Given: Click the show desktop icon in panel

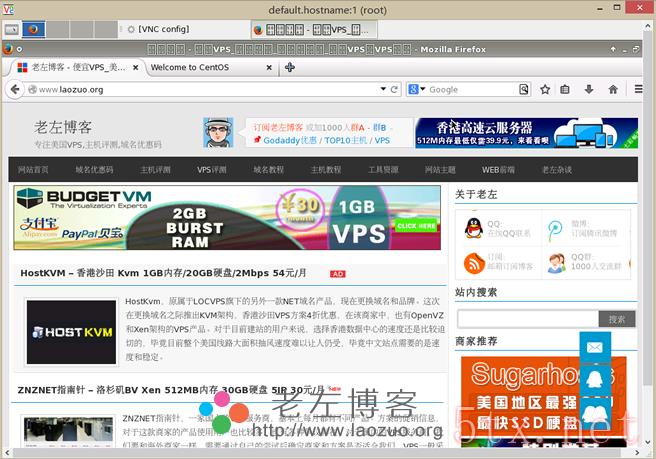Looking at the screenshot, I should click(x=12, y=29).
